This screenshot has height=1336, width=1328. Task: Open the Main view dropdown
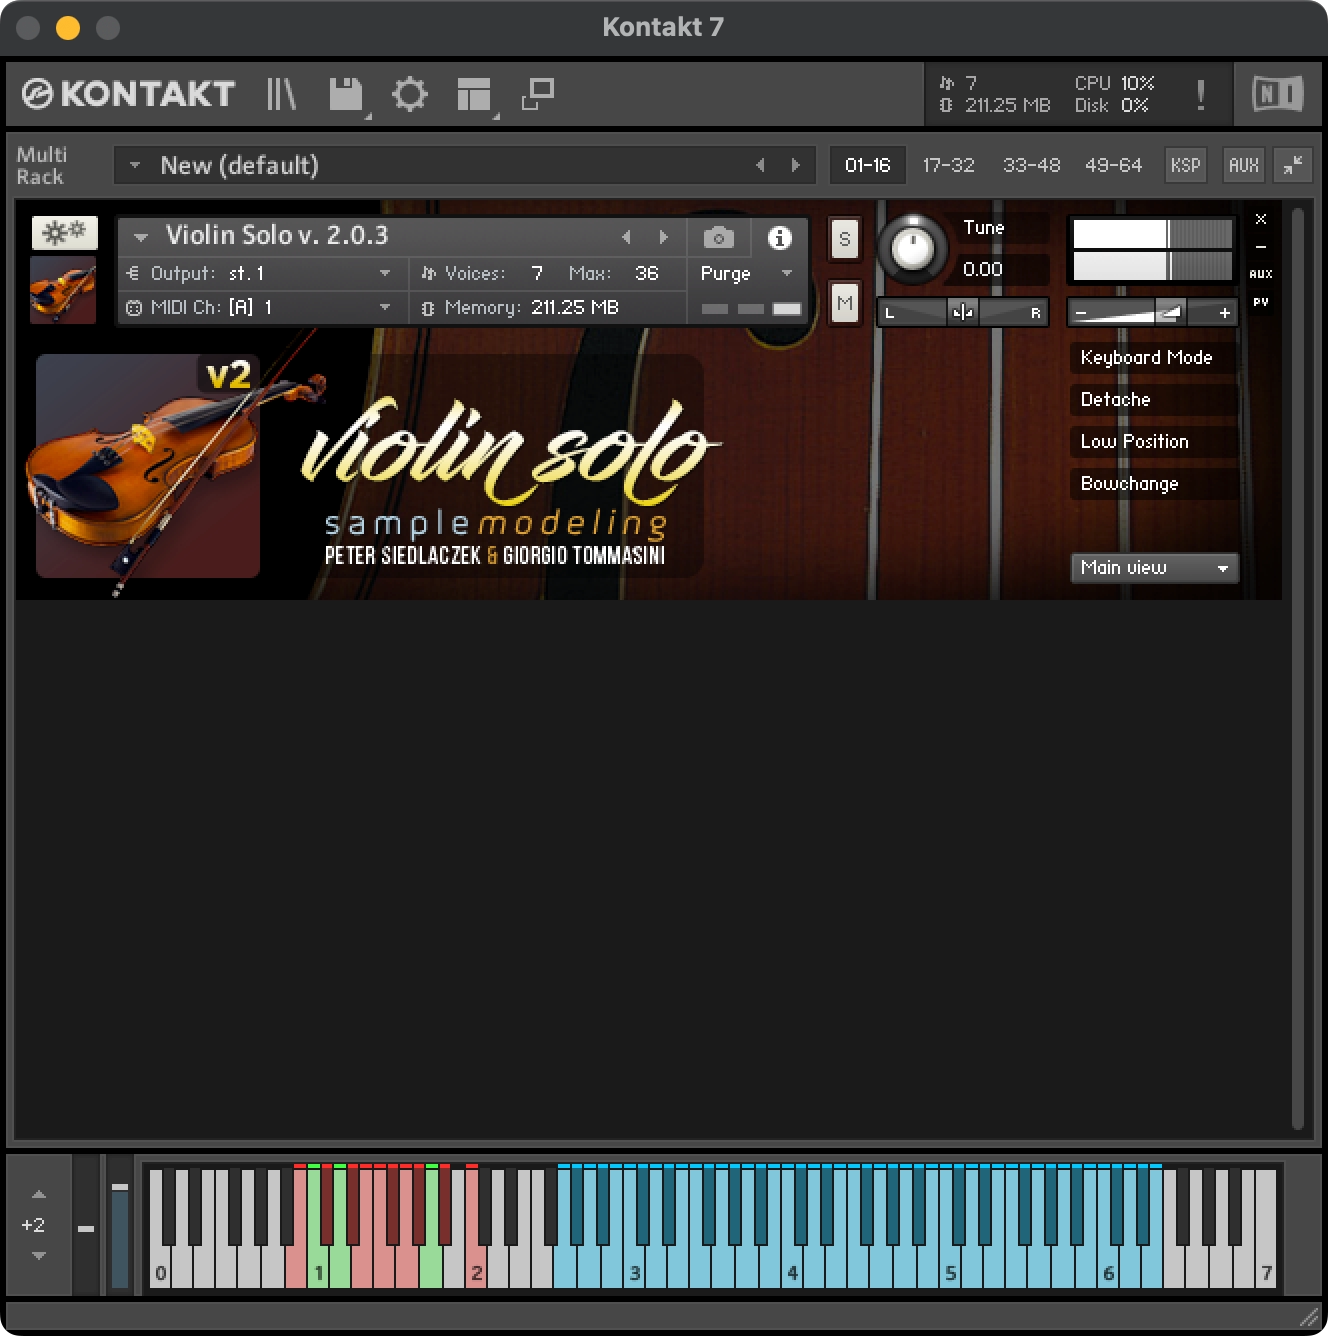pyautogui.click(x=1154, y=567)
